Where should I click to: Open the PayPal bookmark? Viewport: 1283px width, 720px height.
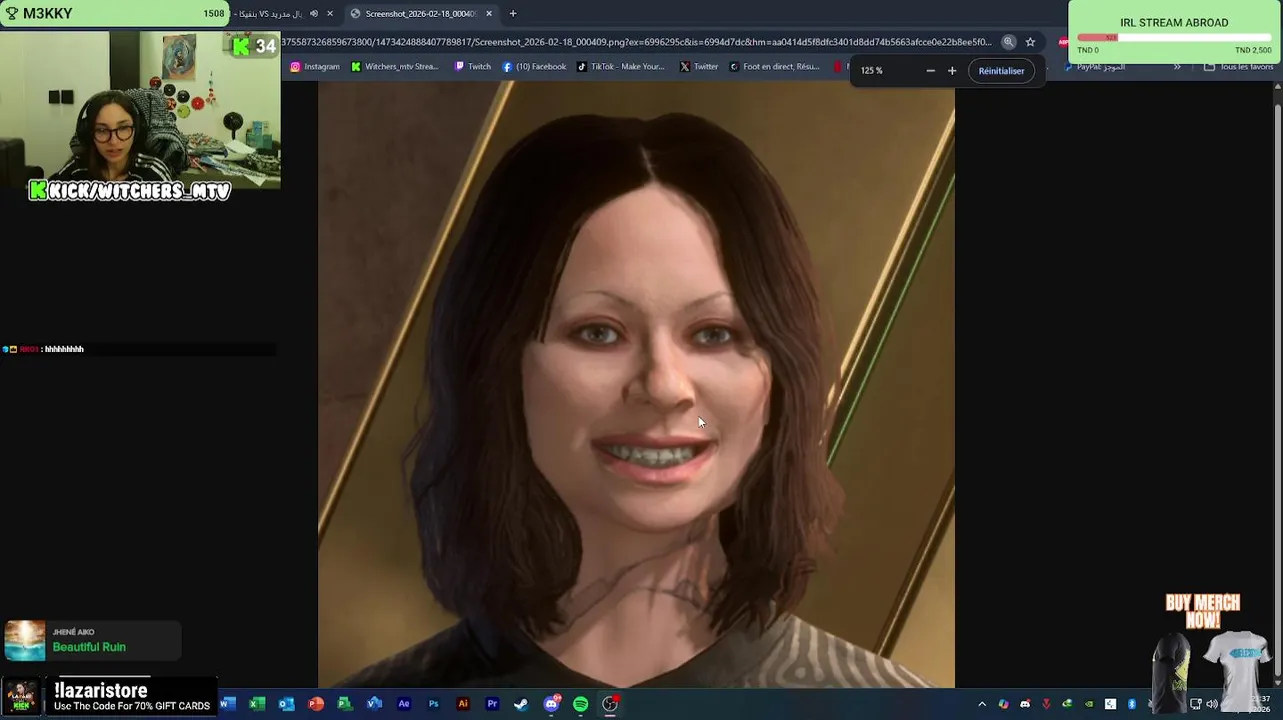point(1095,67)
